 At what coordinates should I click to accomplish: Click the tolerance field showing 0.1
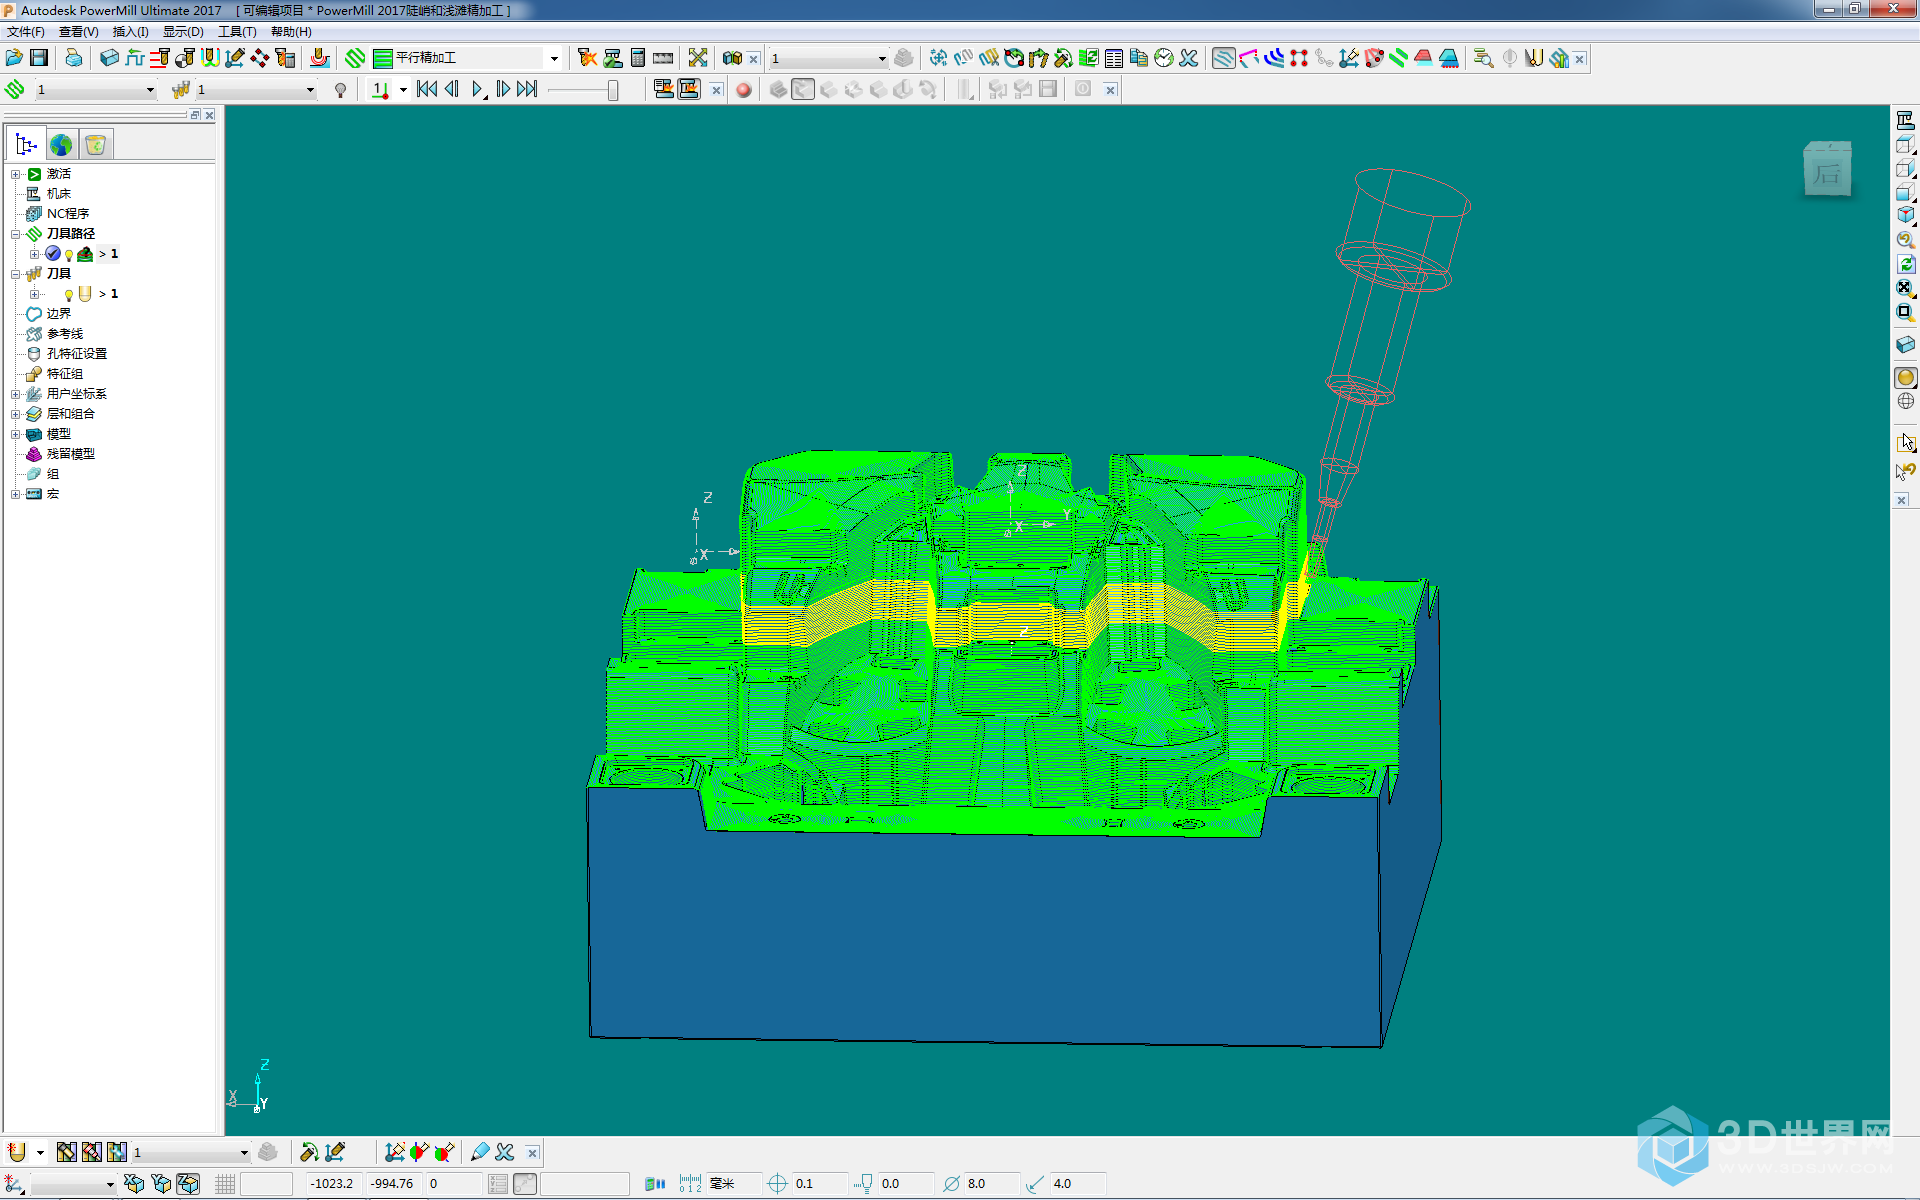tap(819, 1183)
